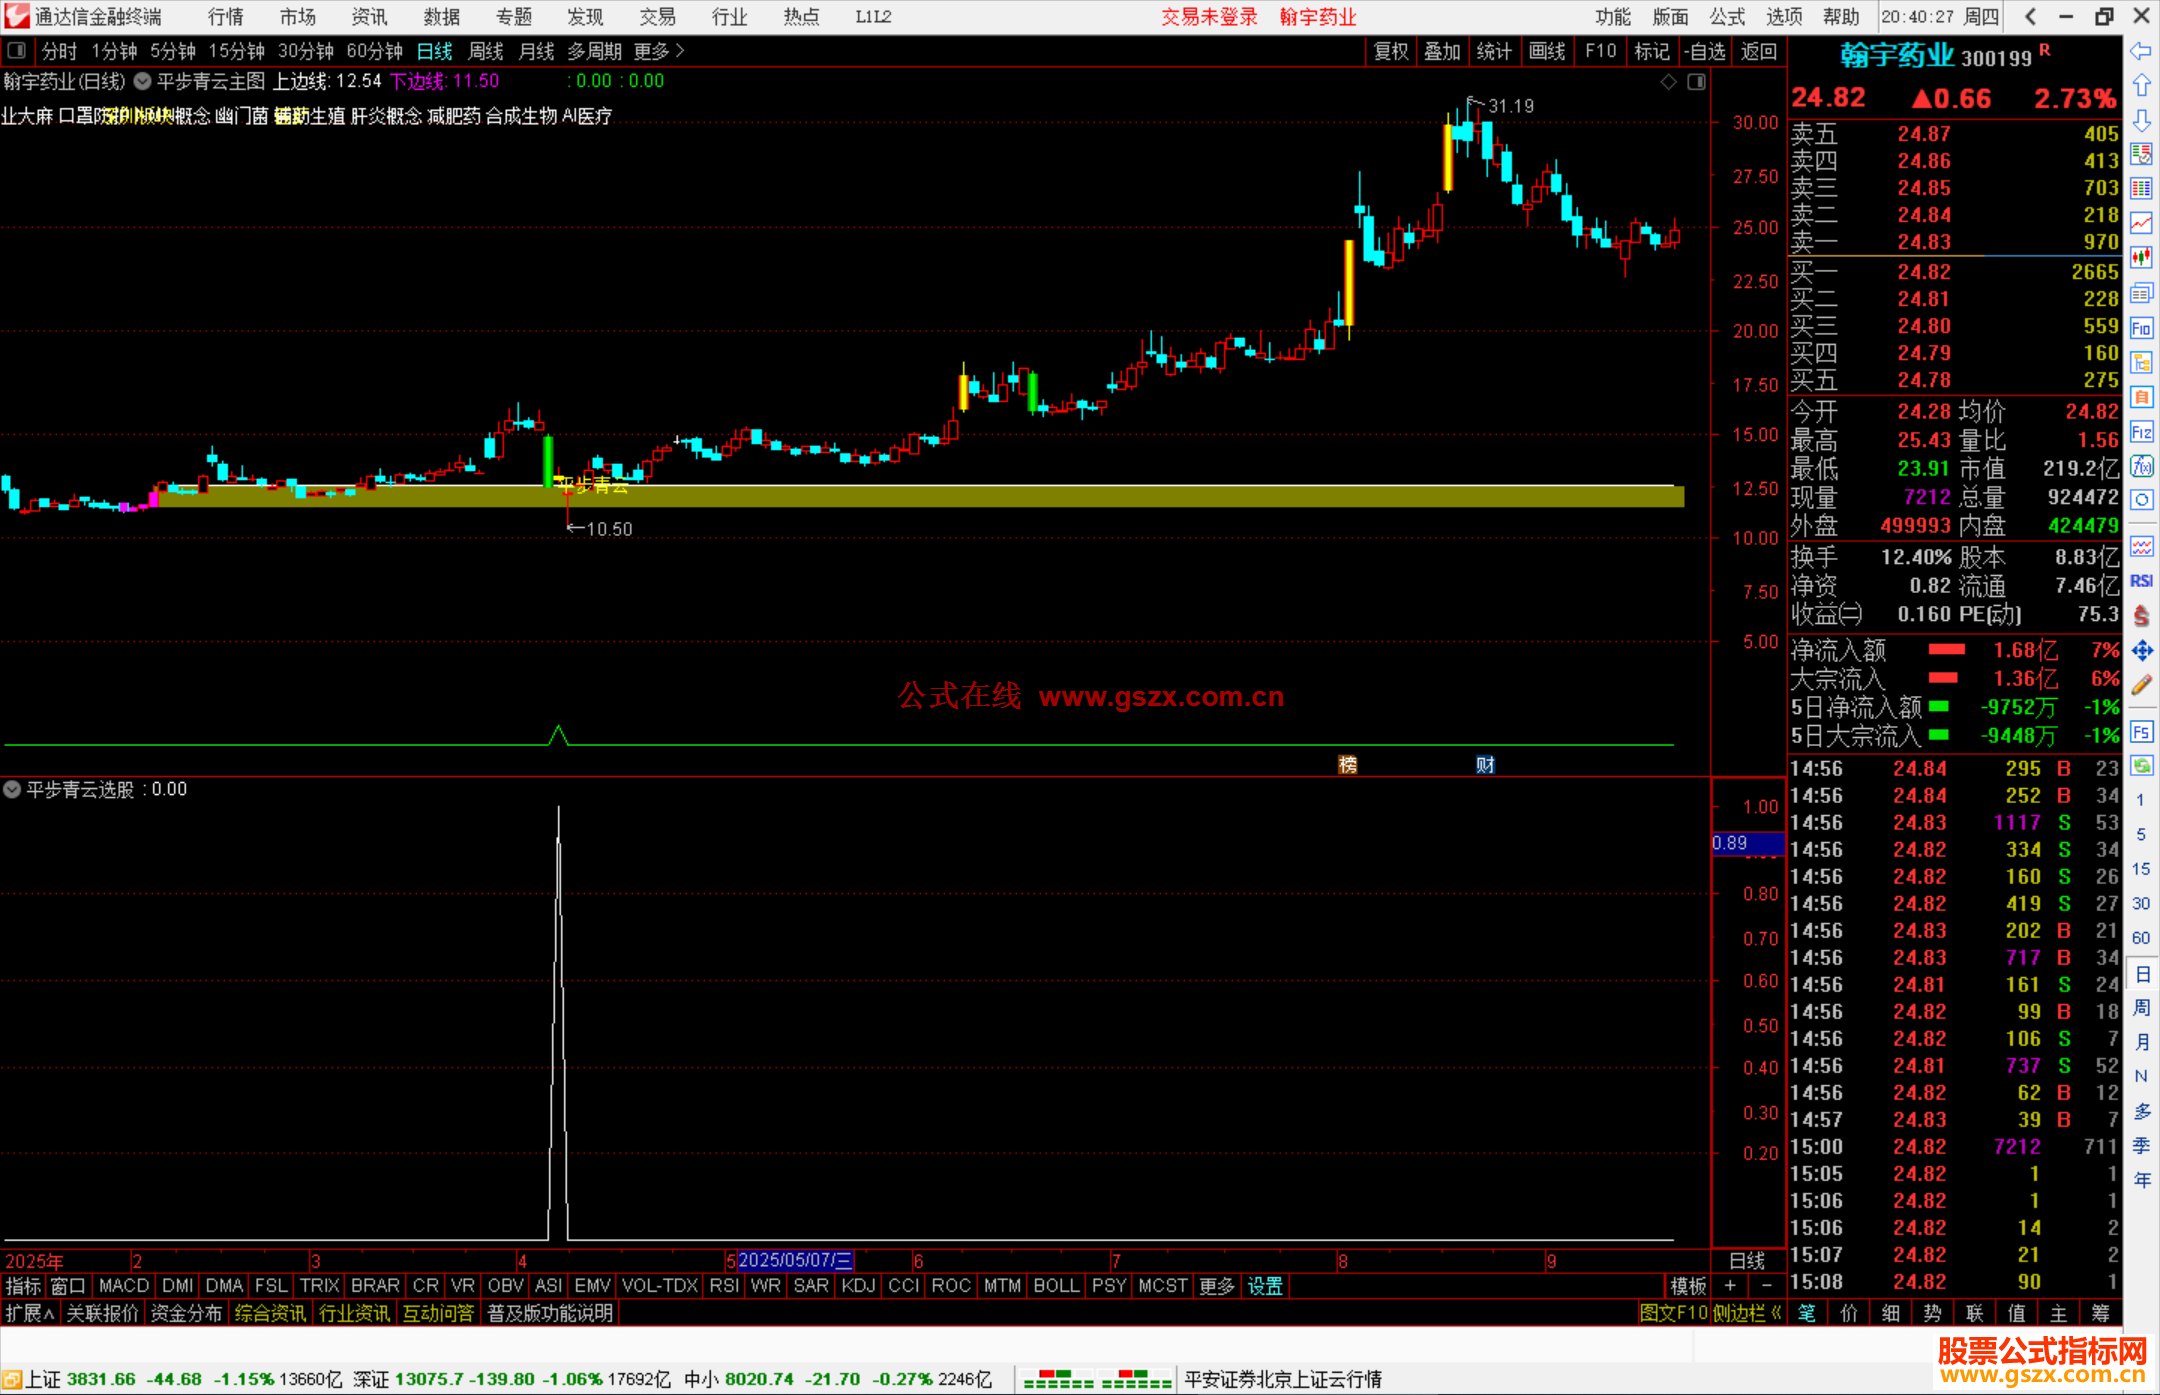This screenshot has height=1395, width=2160.
Task: Click the red dollar arrow icon
Action: (2141, 616)
